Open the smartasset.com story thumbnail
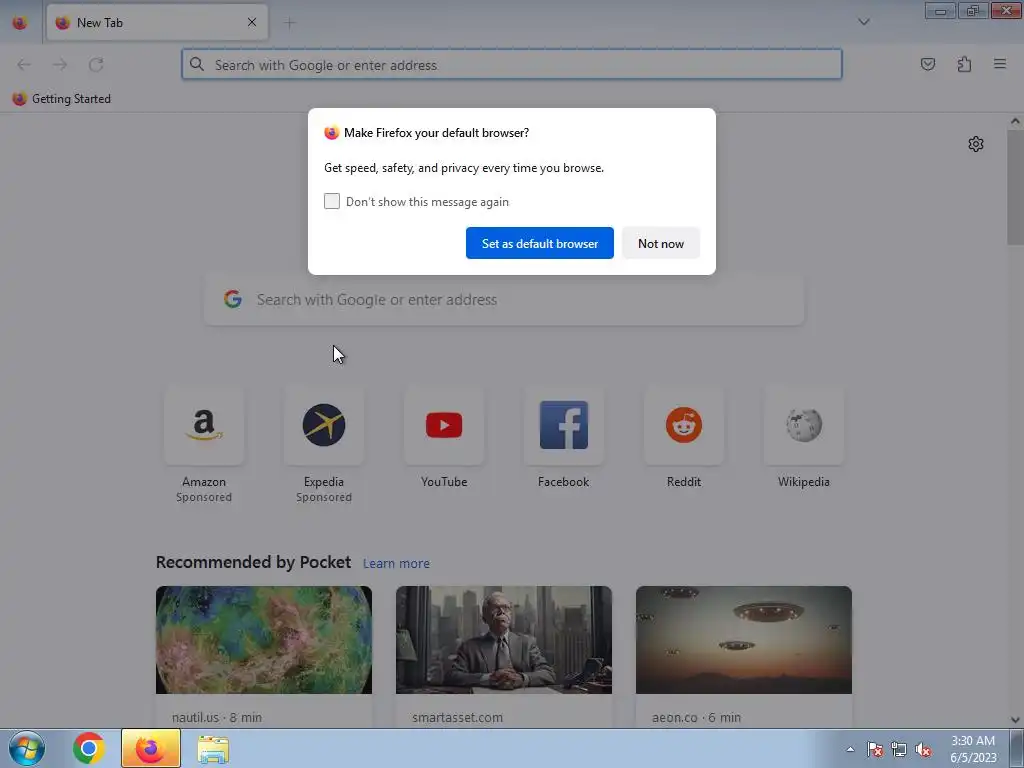This screenshot has width=1024, height=768. (504, 640)
